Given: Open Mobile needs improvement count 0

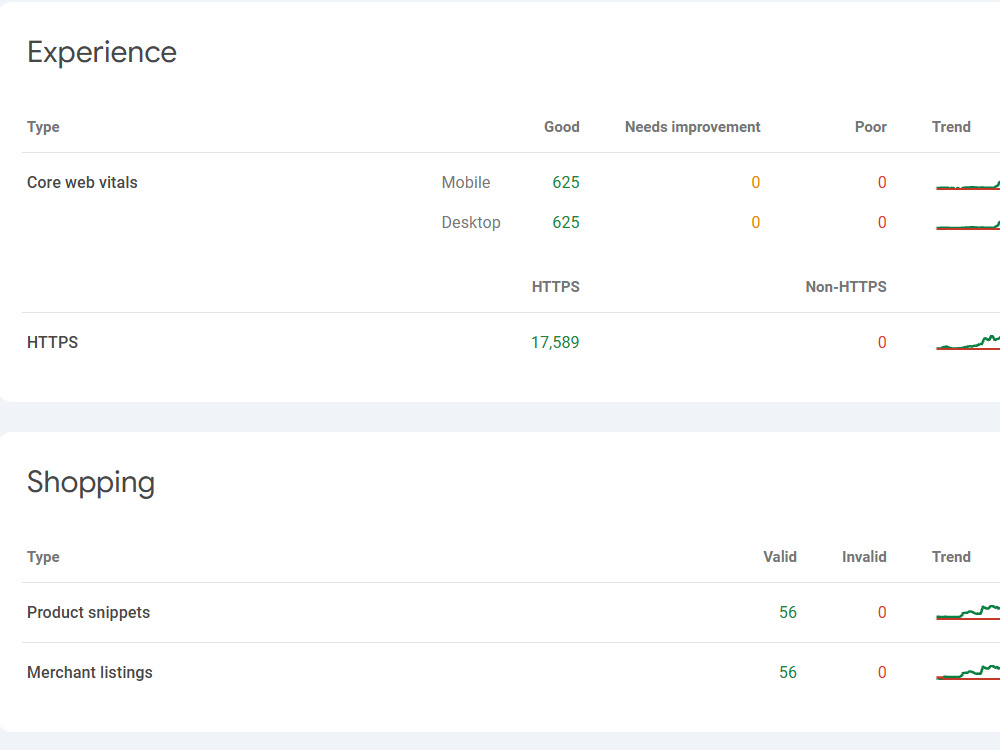Looking at the screenshot, I should [x=755, y=182].
